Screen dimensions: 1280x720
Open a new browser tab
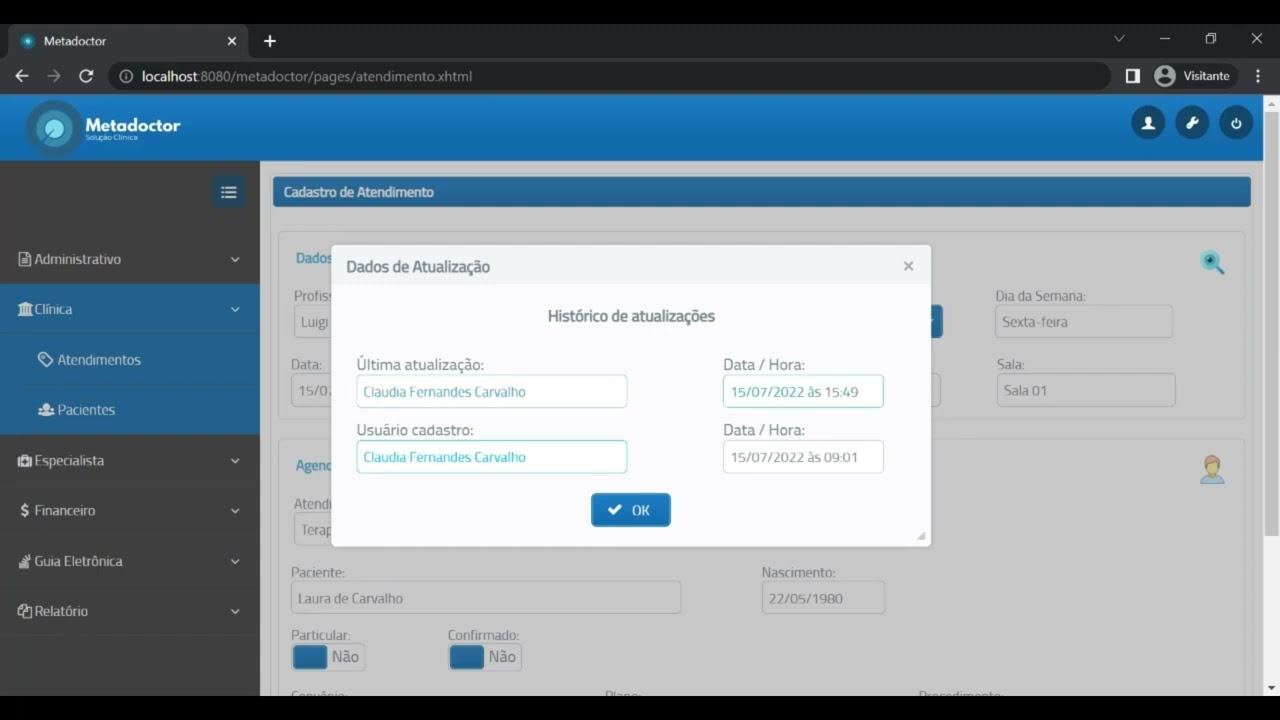coord(270,41)
